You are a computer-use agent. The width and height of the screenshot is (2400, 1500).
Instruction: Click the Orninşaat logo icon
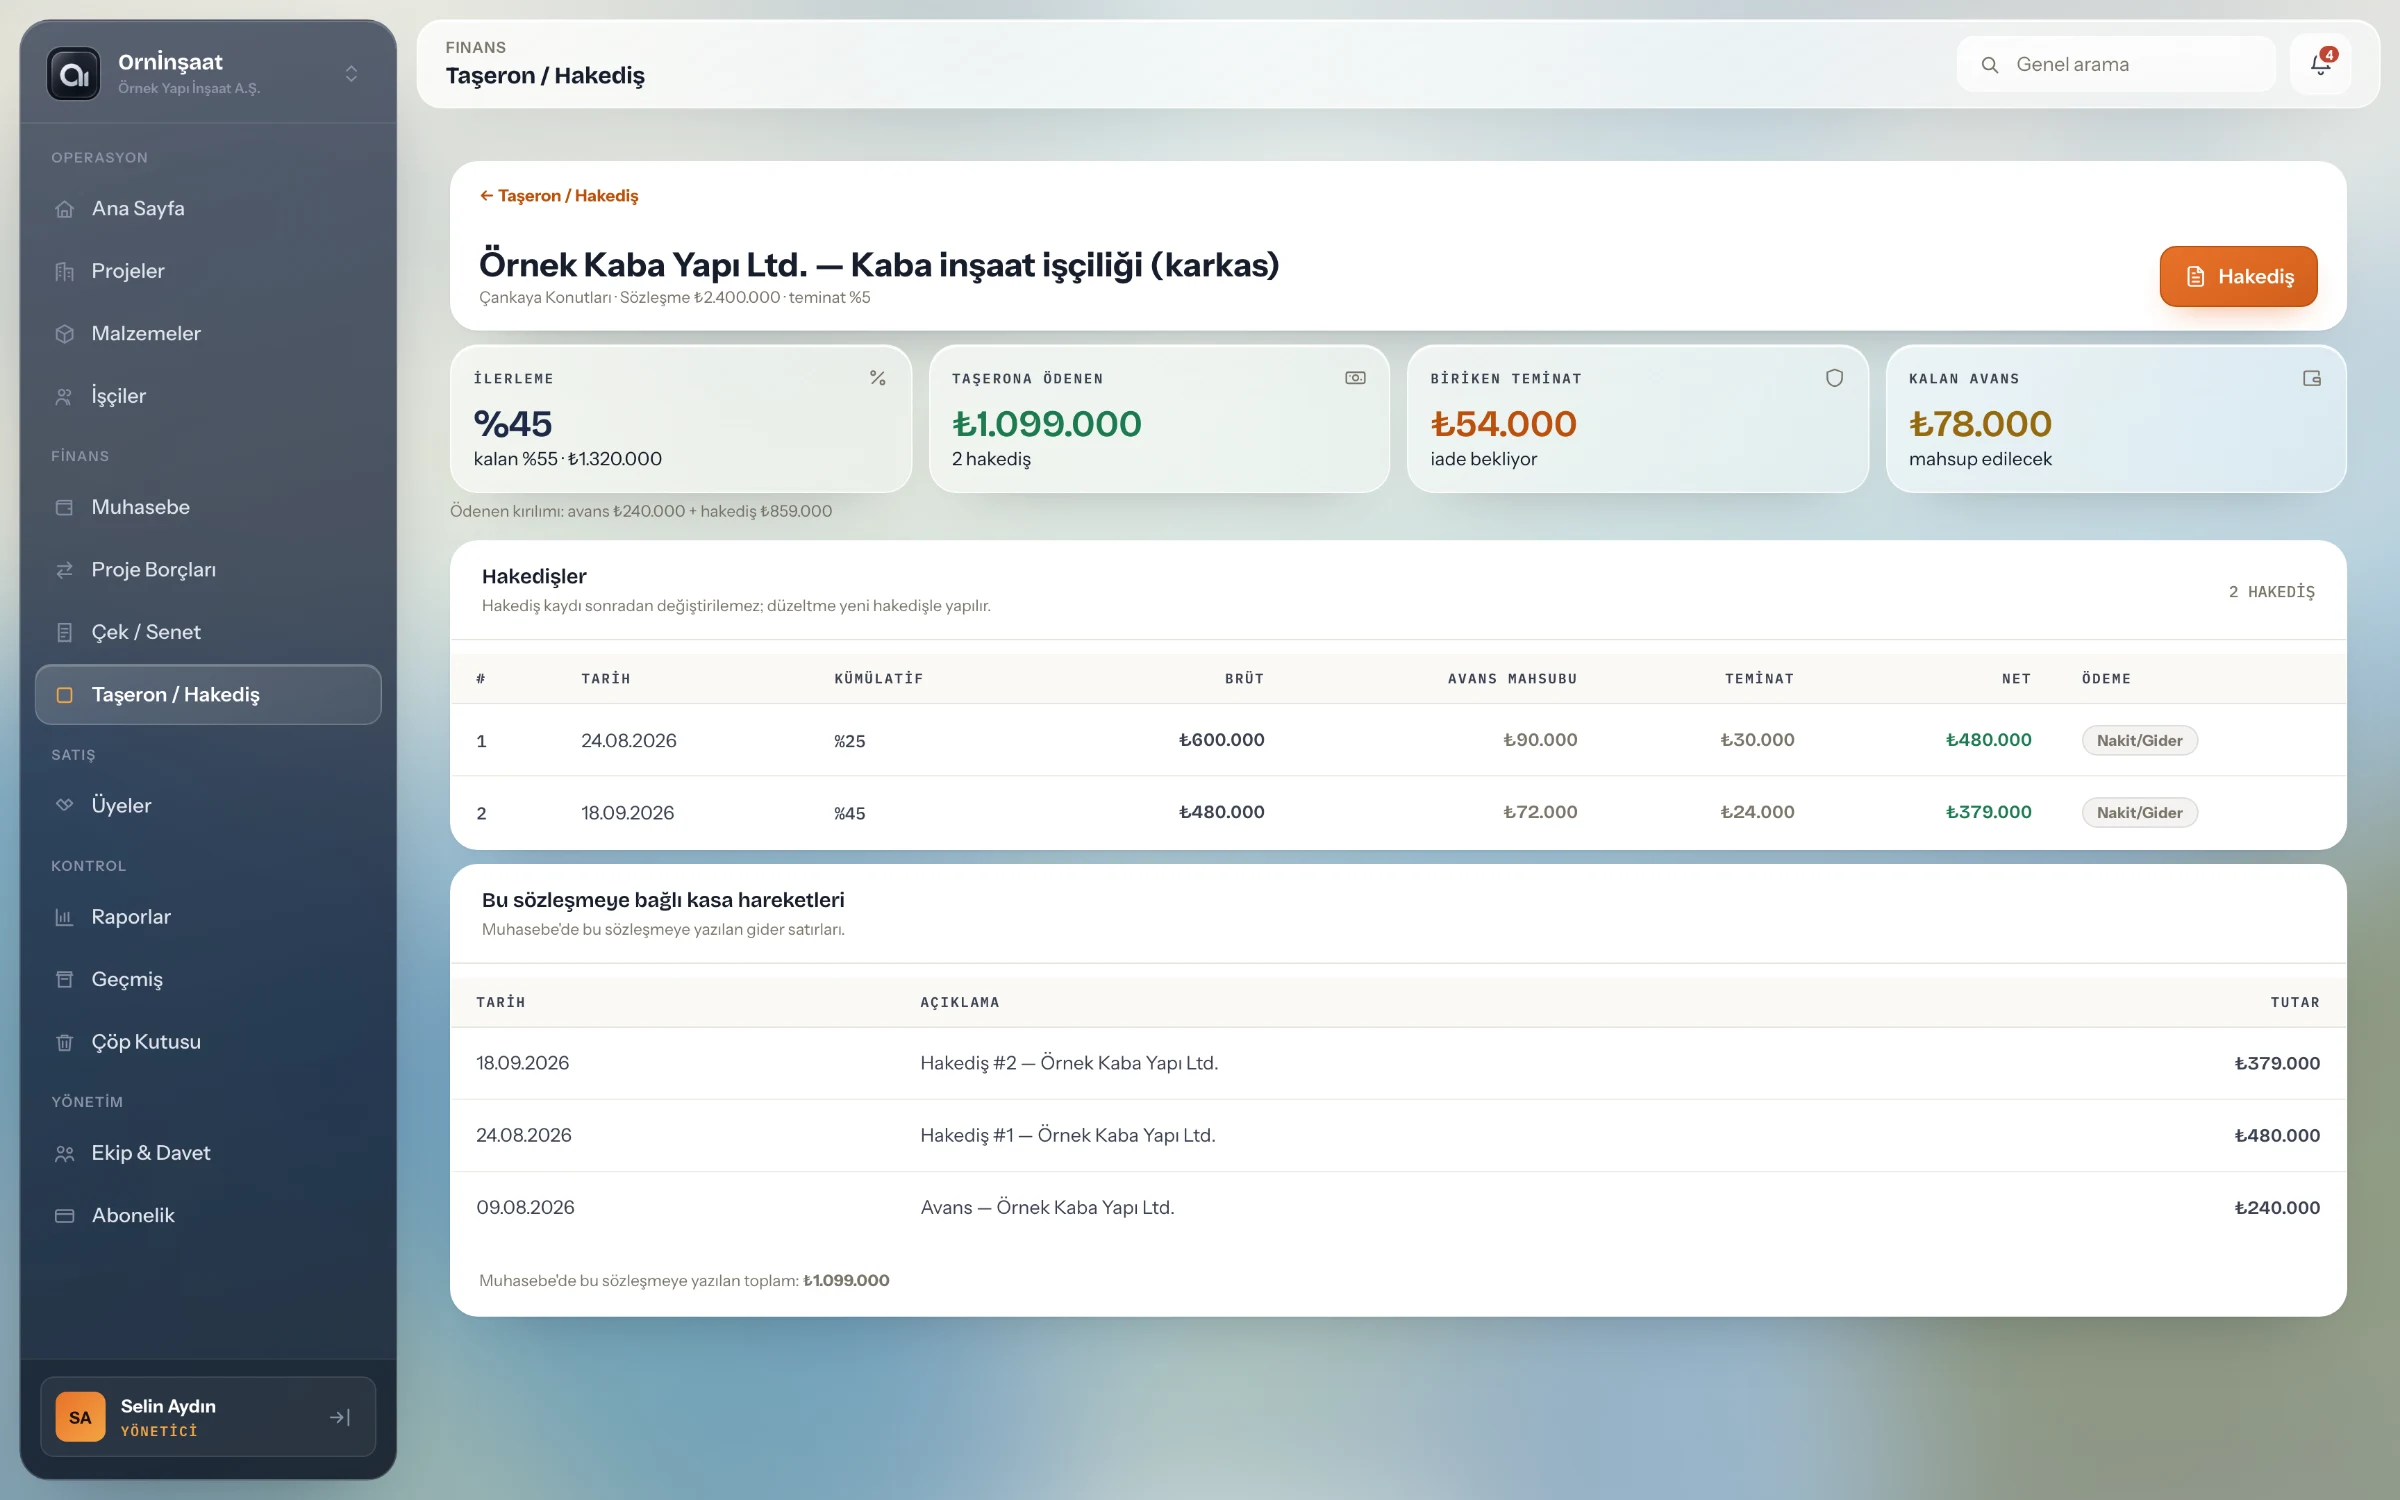coord(74,74)
